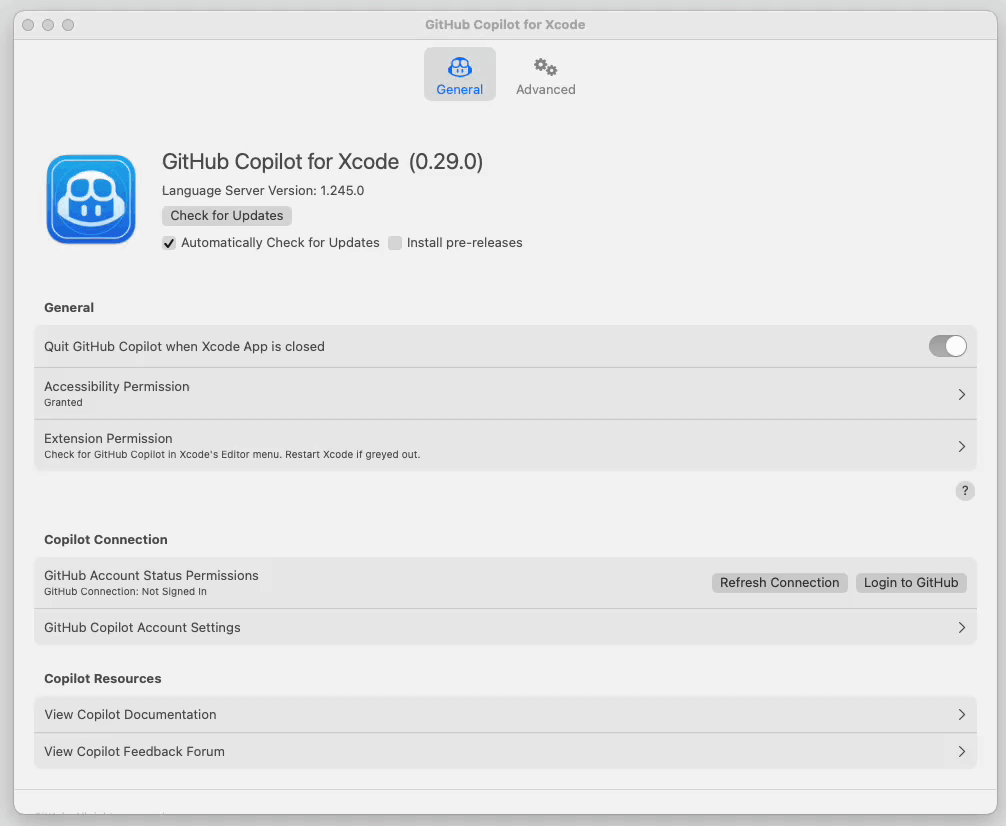Uncheck Automatically Check for Updates
The width and height of the screenshot is (1006, 826).
click(x=169, y=243)
